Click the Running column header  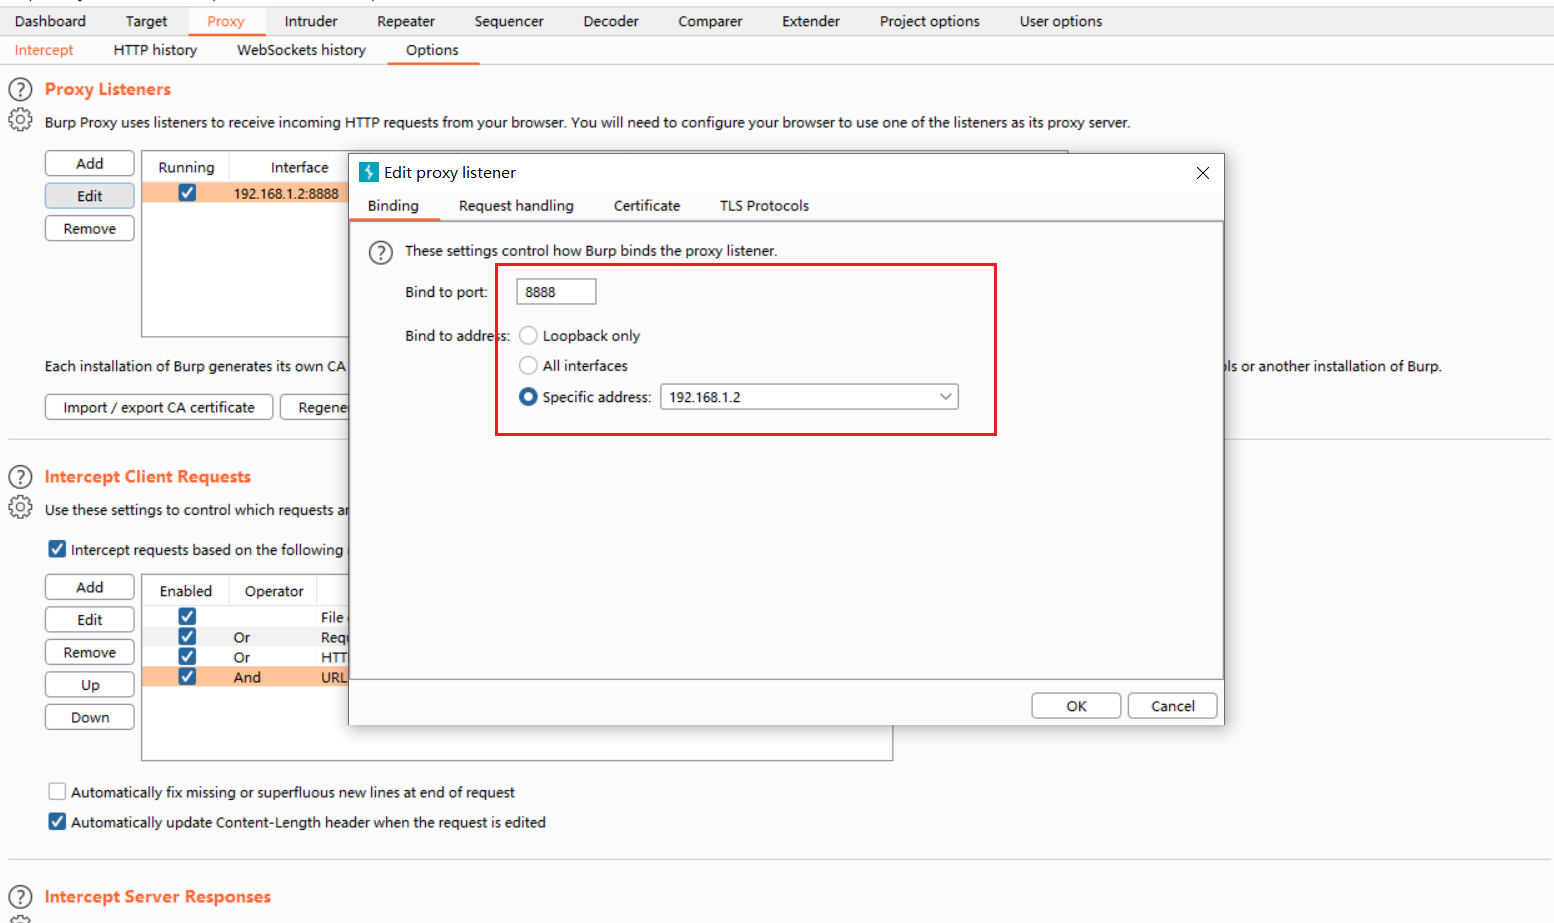point(186,168)
